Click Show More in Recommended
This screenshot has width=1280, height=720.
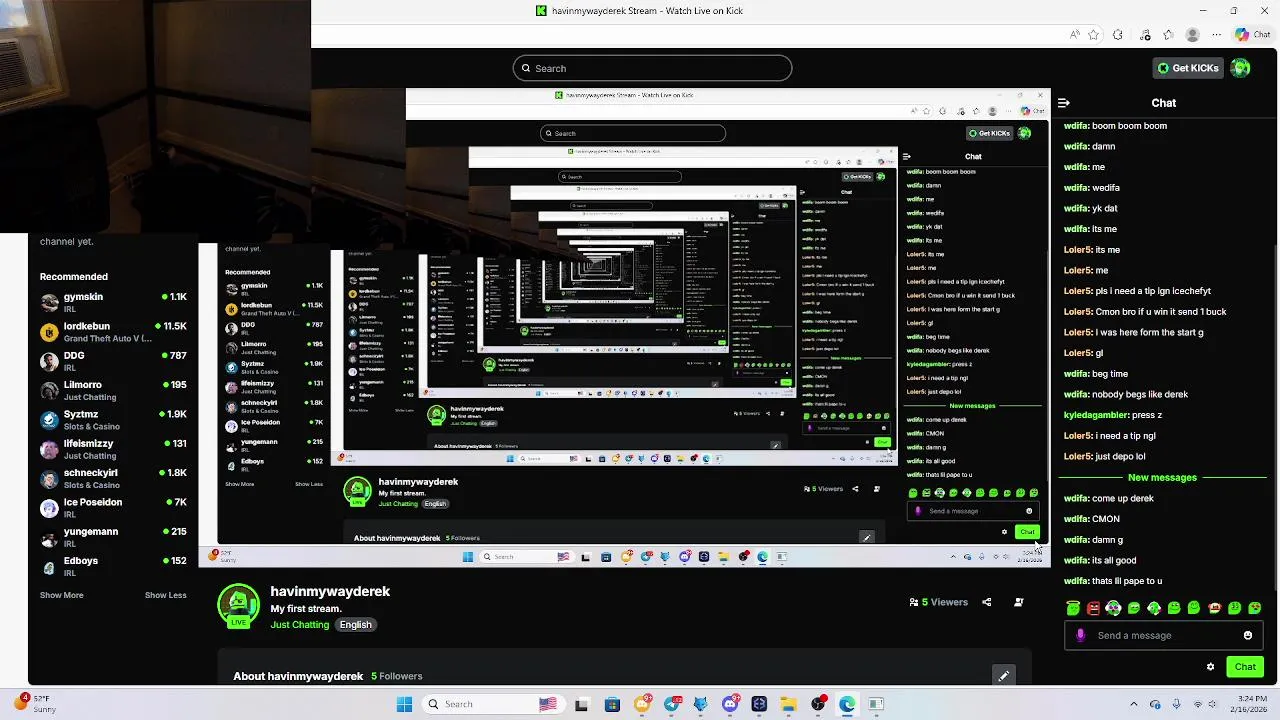61,595
